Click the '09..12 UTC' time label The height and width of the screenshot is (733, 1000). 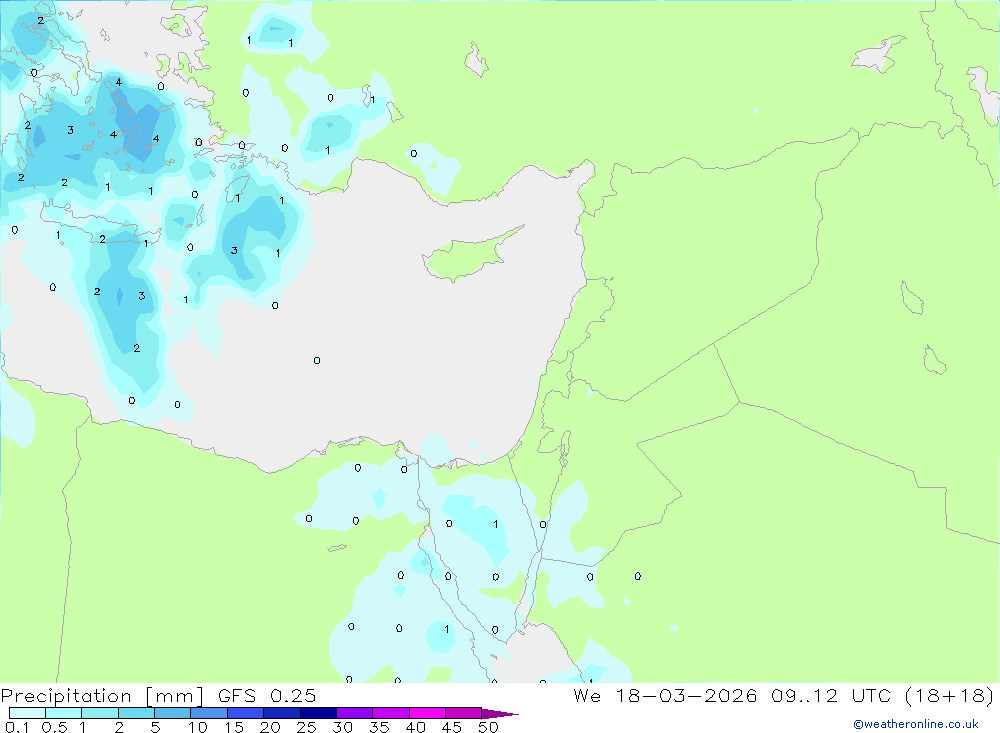(x=830, y=695)
